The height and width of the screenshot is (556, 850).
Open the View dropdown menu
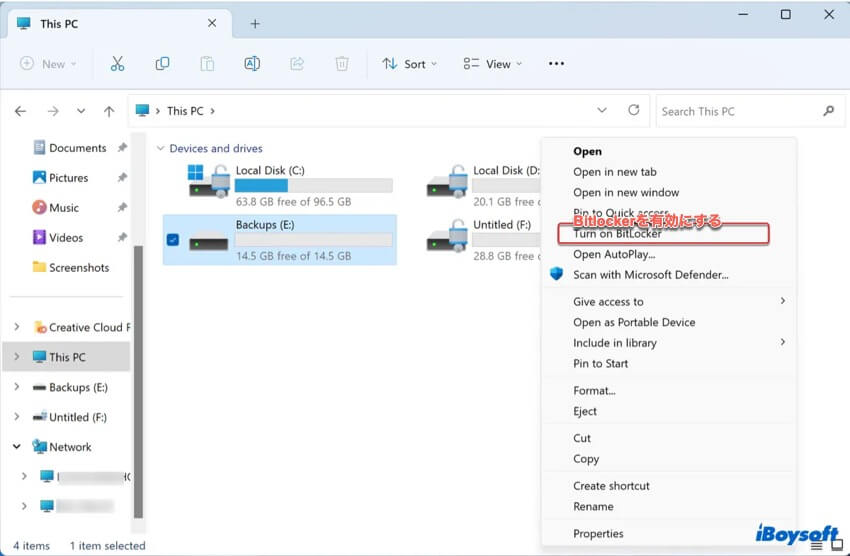[x=493, y=64]
